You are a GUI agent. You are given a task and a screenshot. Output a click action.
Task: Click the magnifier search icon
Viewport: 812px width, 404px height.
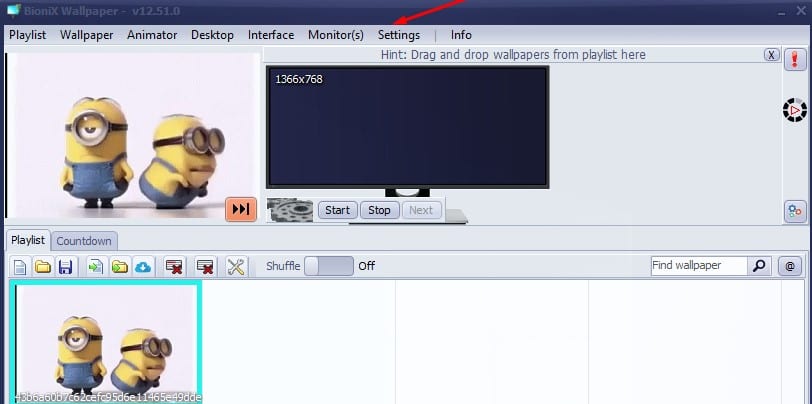pos(759,266)
